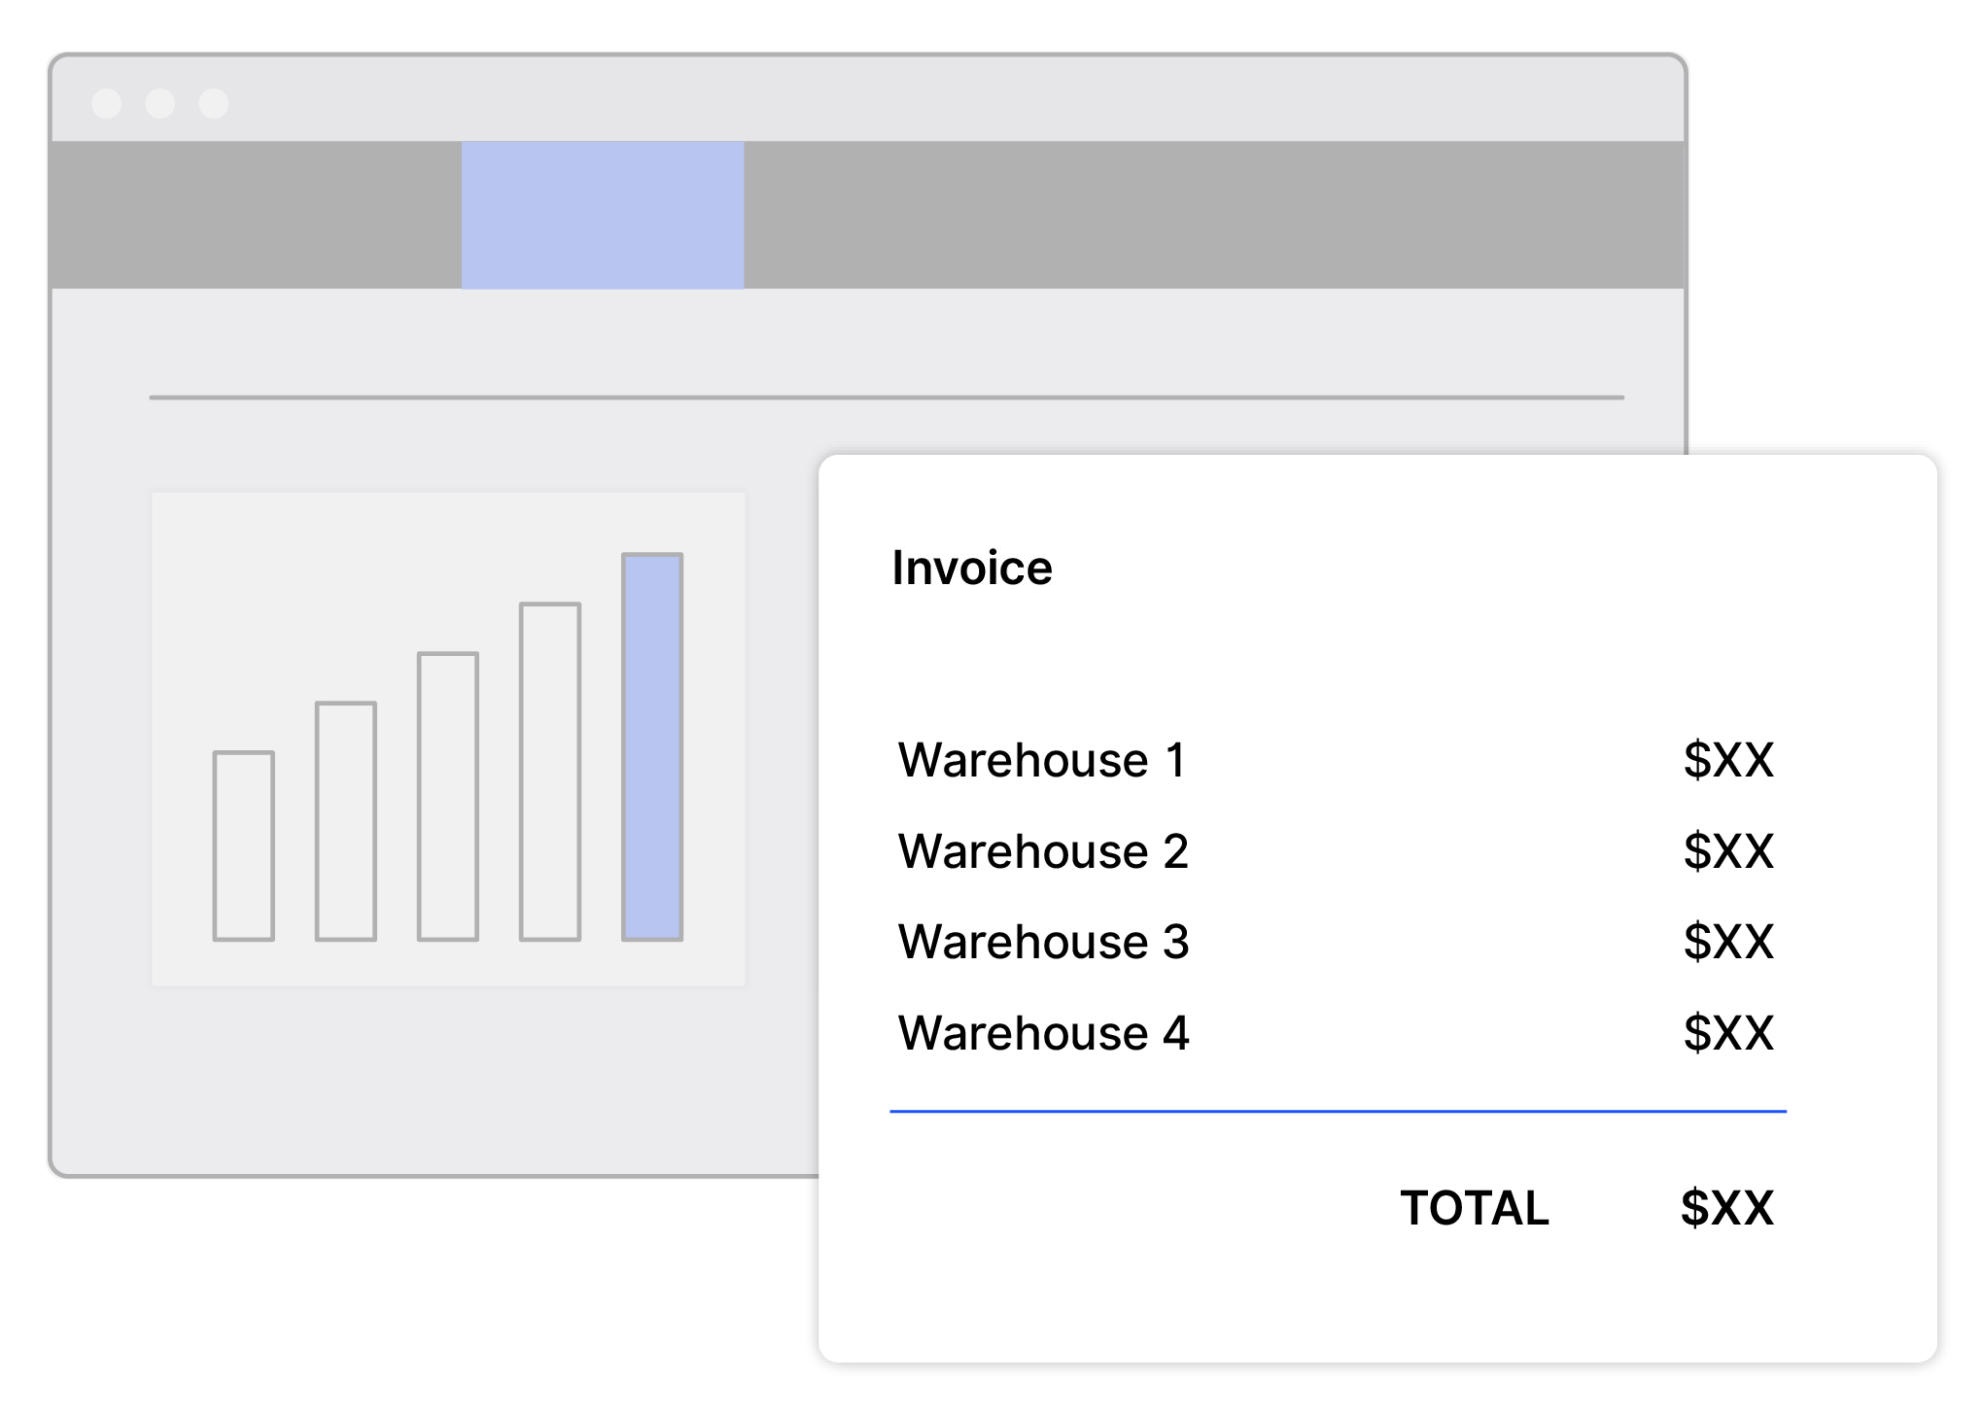Click the Invoice heading

click(972, 568)
